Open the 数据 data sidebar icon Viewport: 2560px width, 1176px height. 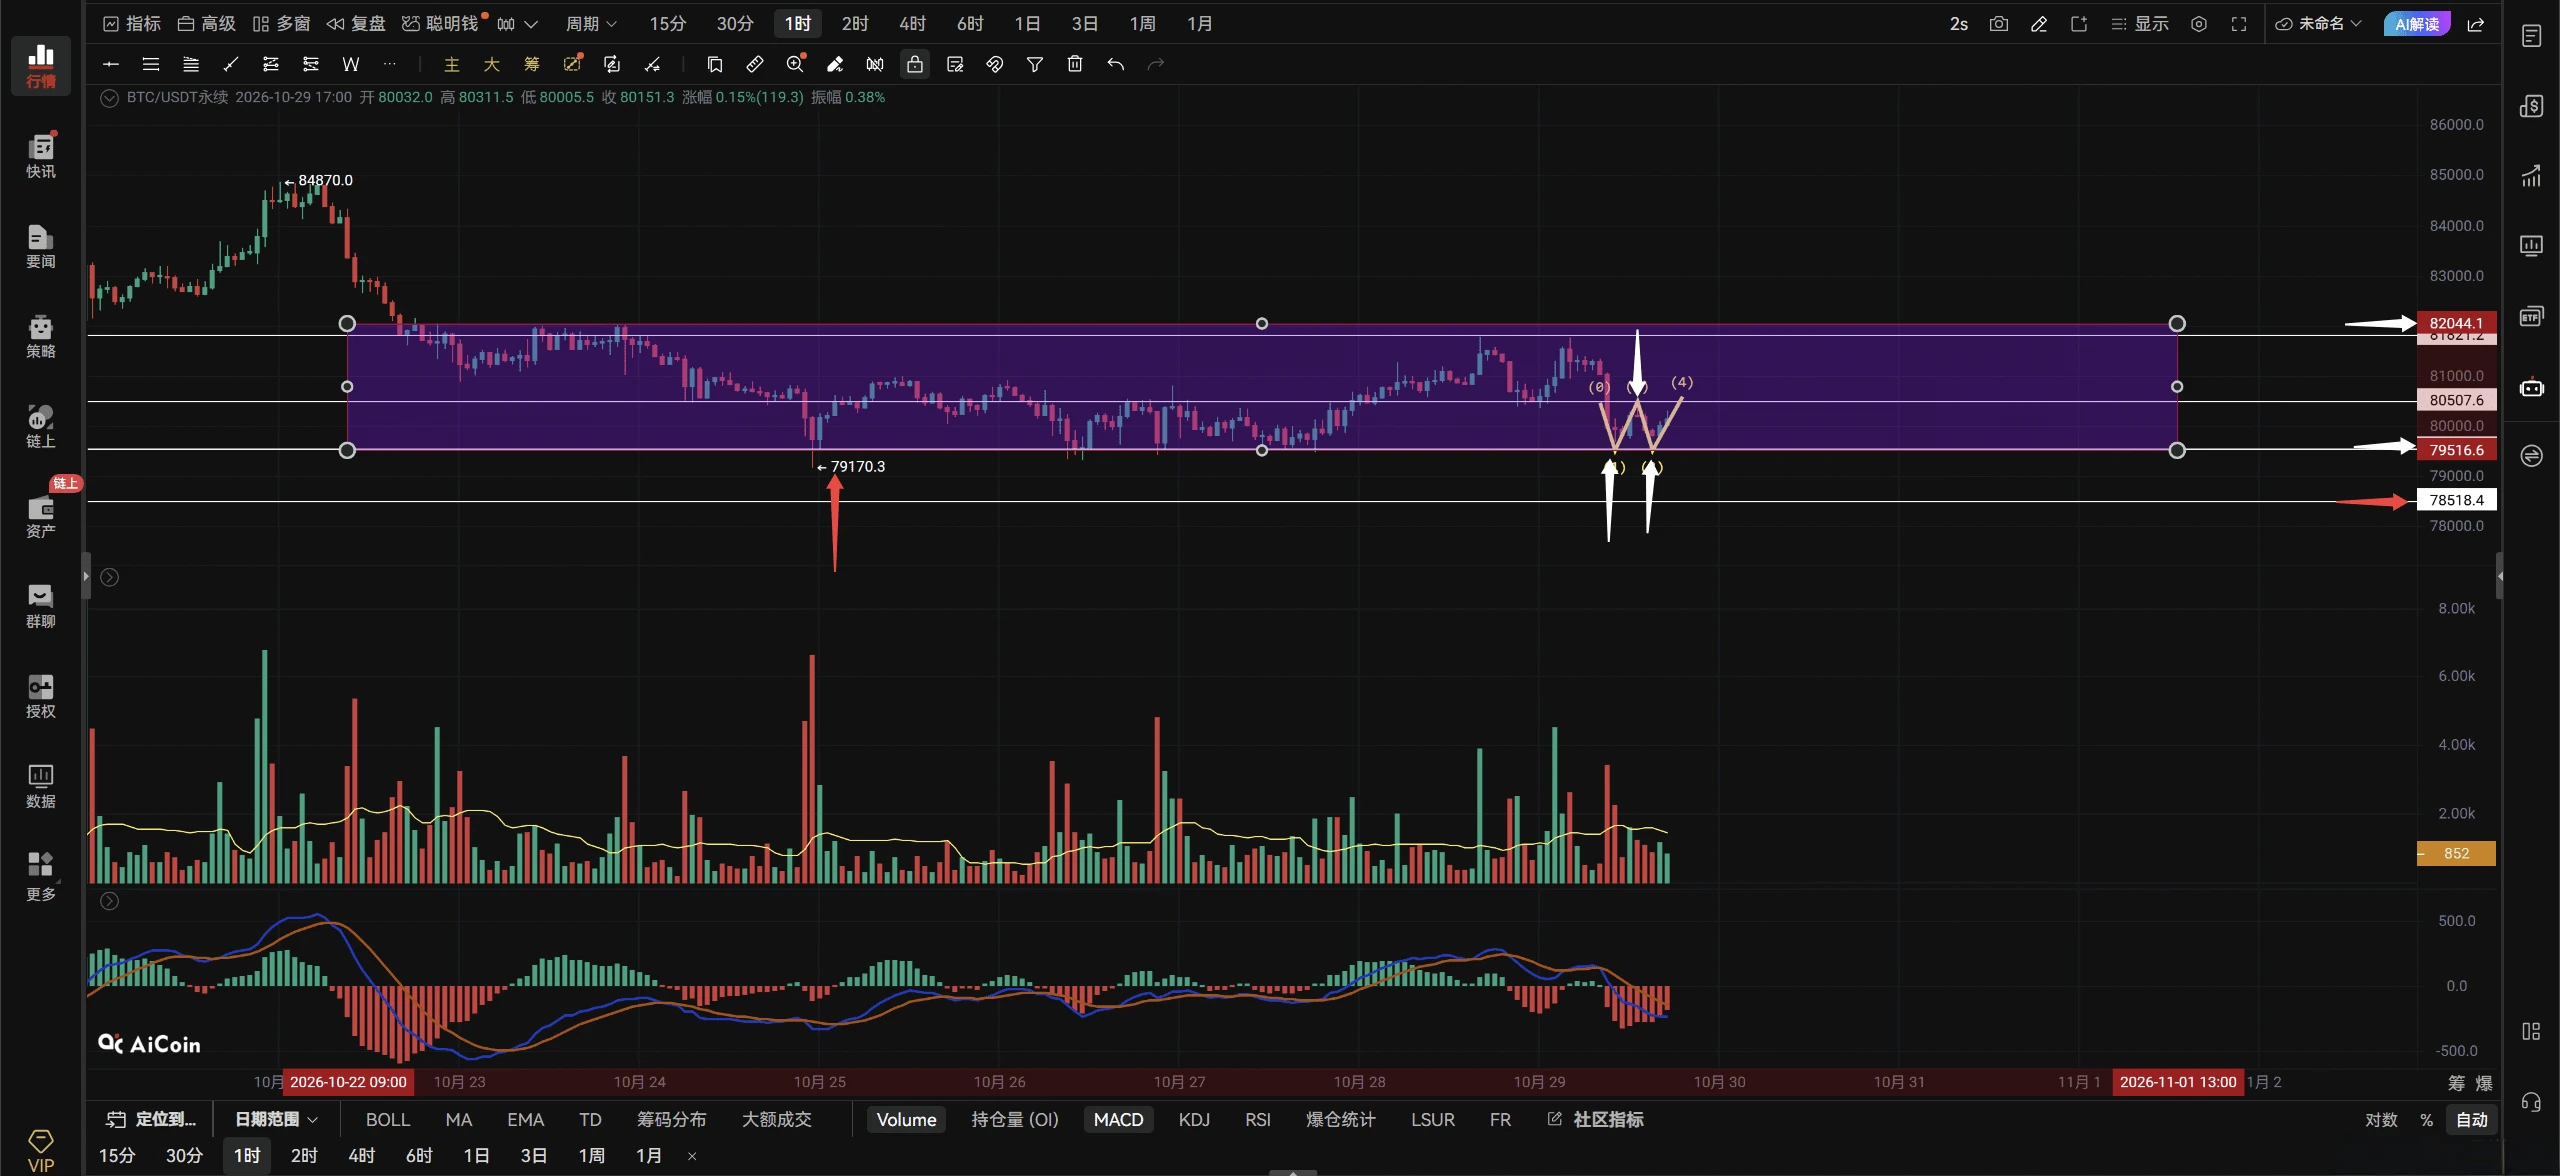coord(41,786)
